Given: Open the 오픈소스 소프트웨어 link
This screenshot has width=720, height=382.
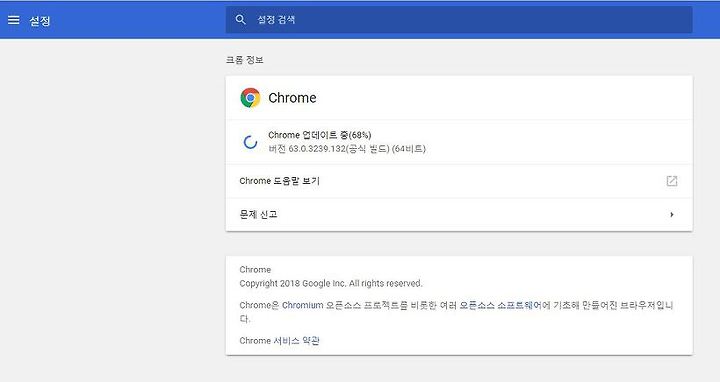Looking at the screenshot, I should click(501, 305).
